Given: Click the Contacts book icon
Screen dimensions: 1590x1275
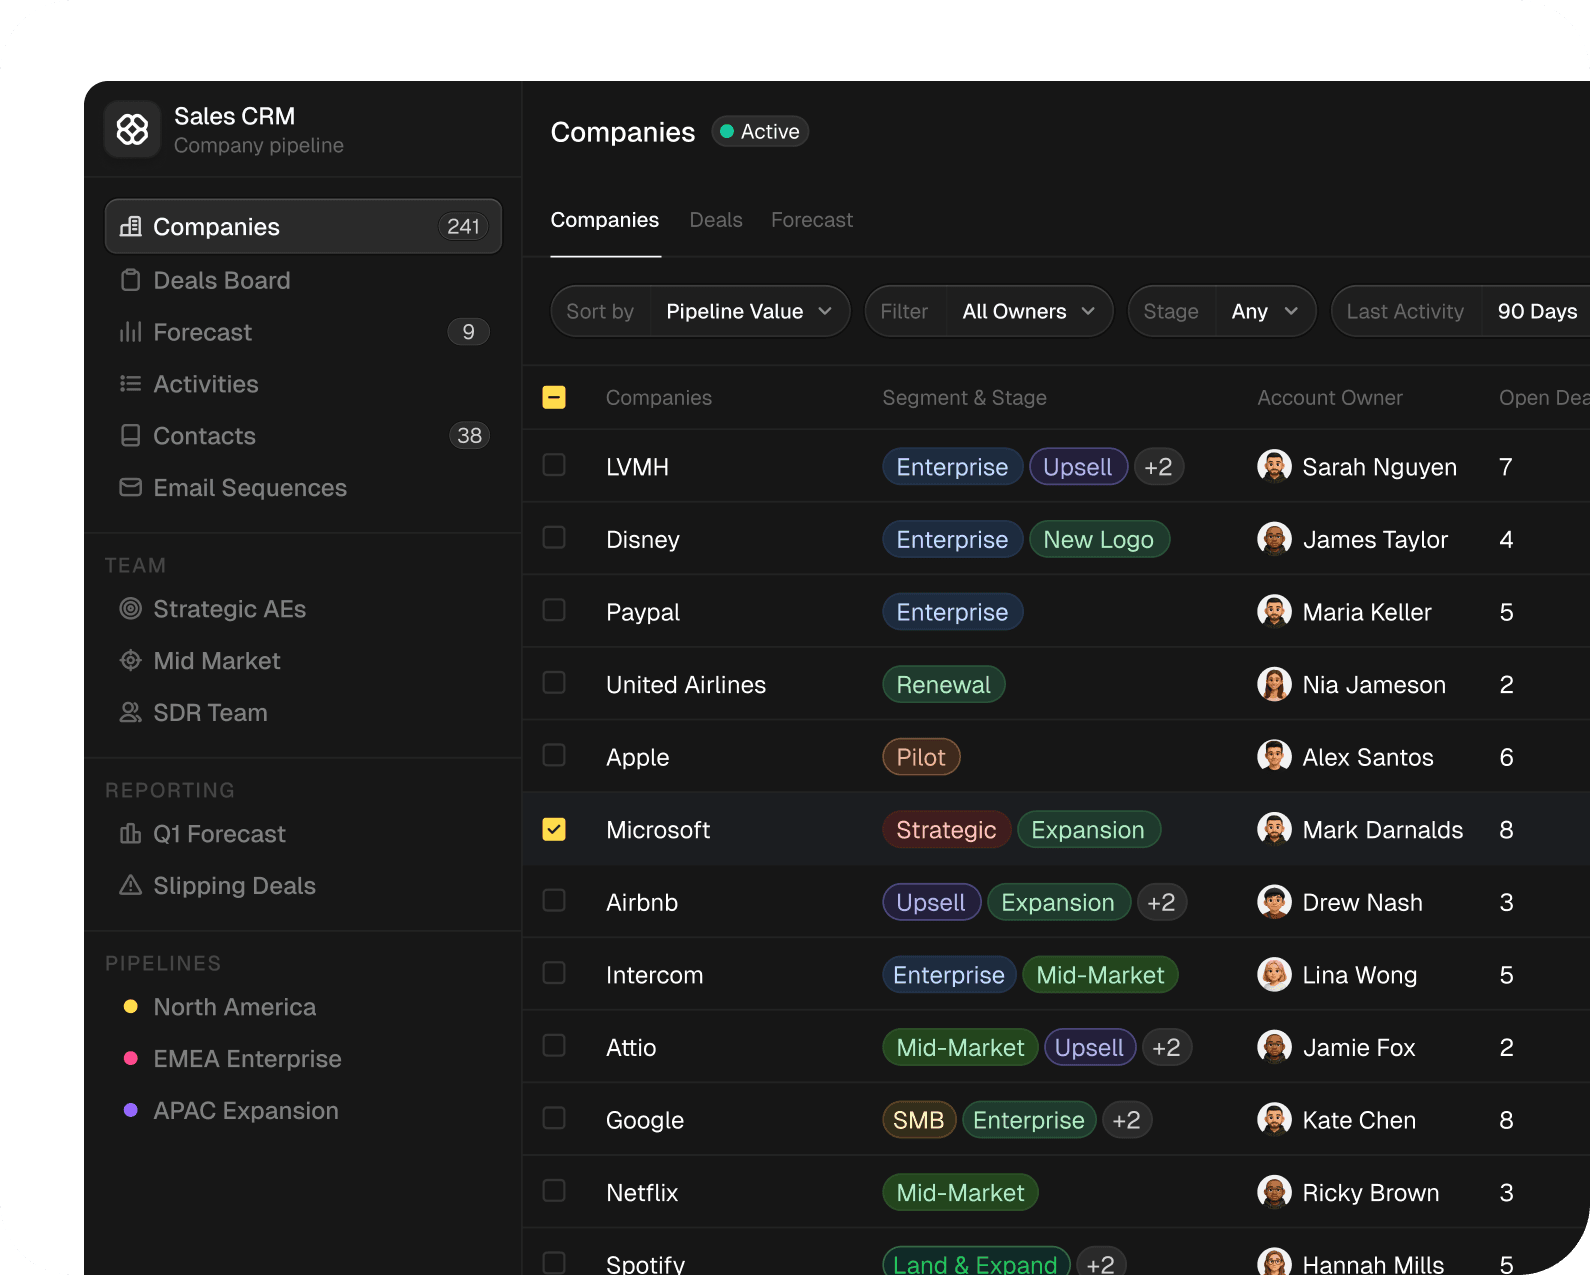Looking at the screenshot, I should click(x=130, y=436).
